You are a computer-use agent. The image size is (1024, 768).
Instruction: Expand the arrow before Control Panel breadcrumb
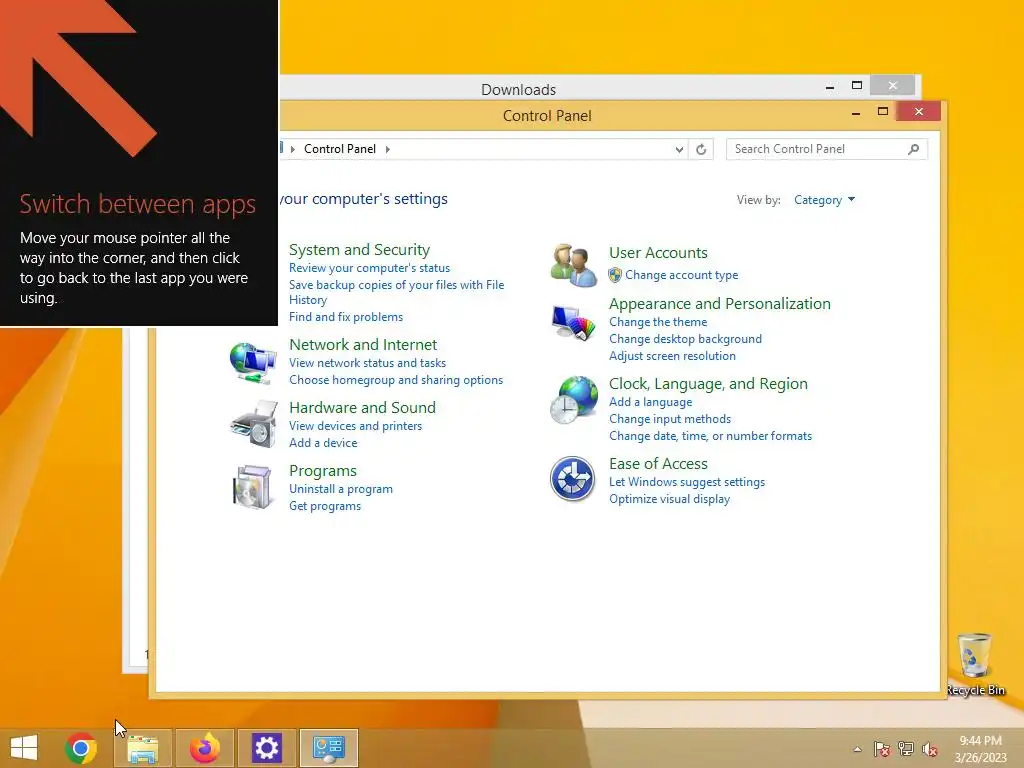pos(293,150)
